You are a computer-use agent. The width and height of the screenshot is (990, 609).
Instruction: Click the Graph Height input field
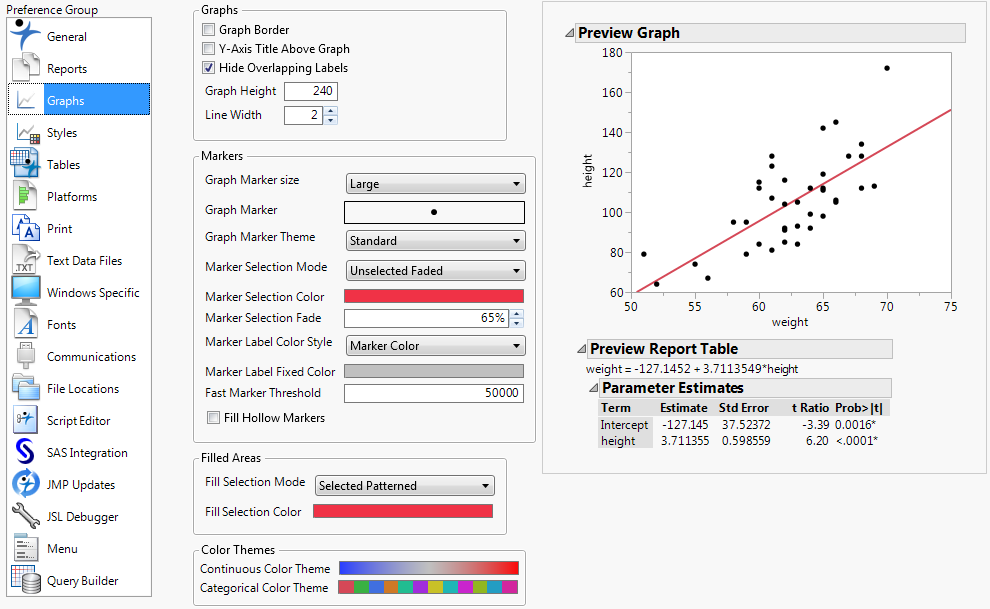coord(311,91)
